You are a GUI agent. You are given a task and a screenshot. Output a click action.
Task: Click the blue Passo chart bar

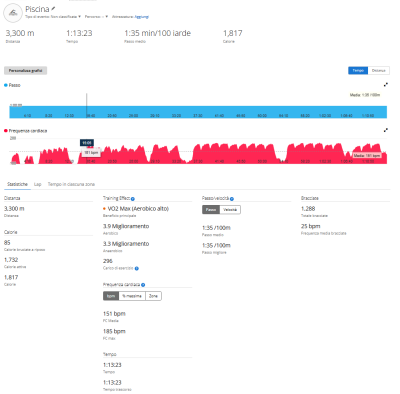pos(198,112)
